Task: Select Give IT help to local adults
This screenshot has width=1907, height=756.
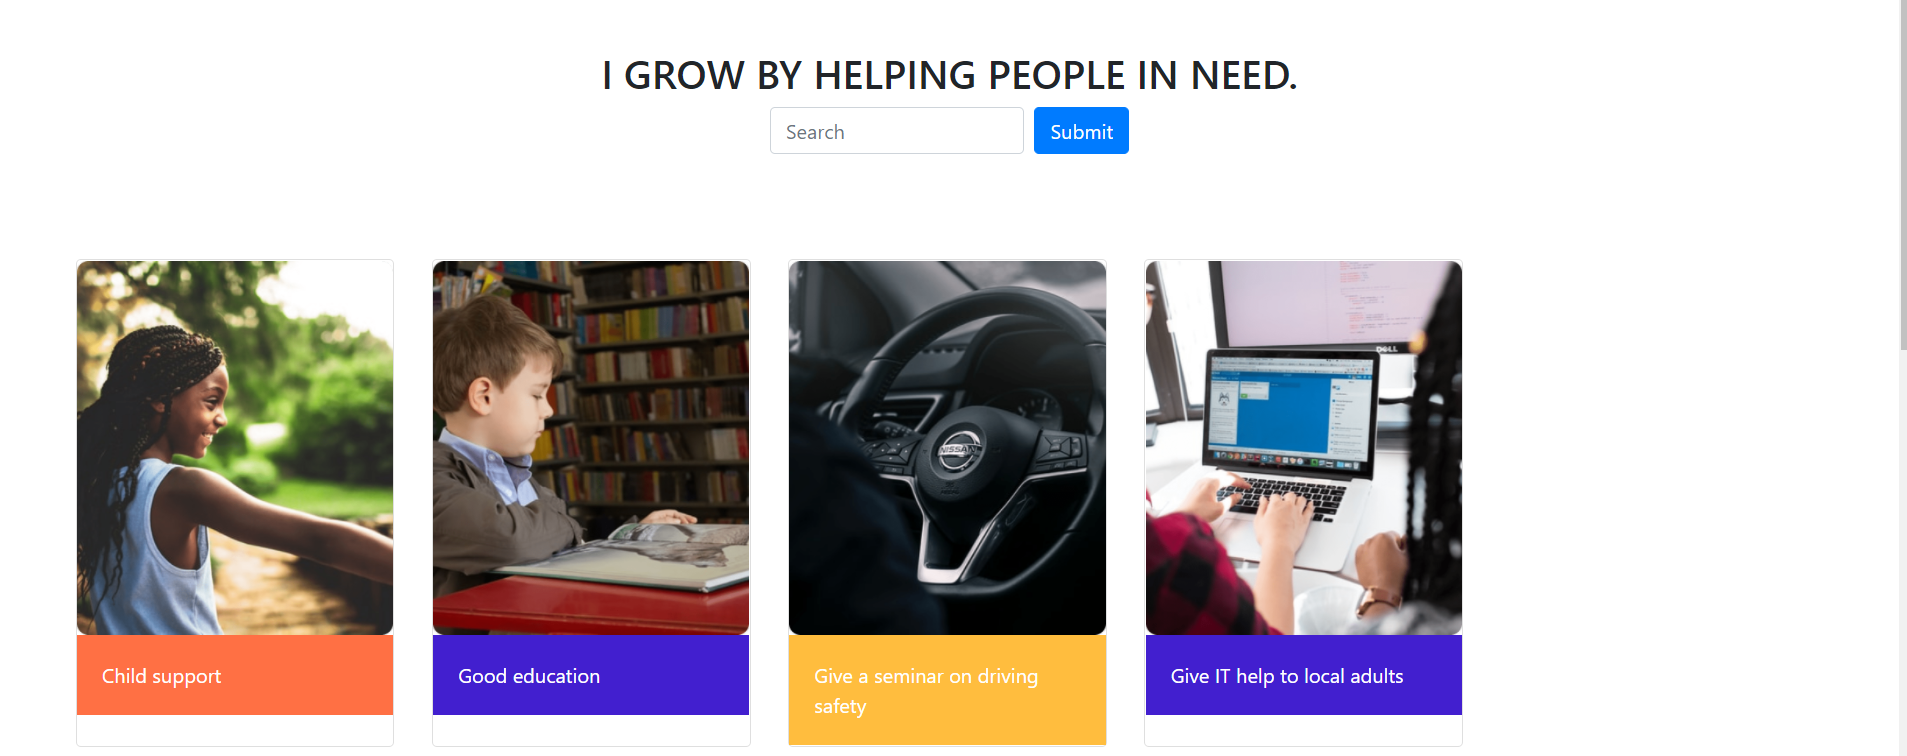Action: [1287, 676]
